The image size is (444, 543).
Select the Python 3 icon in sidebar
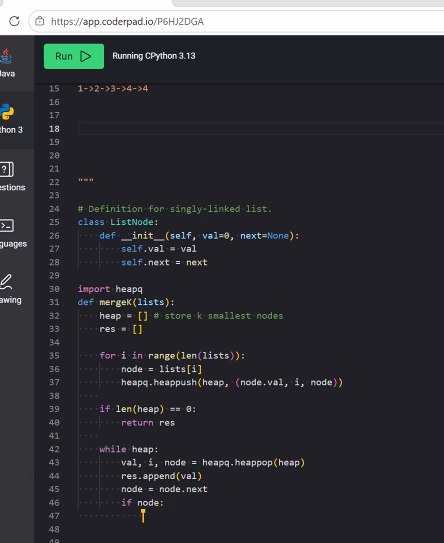[x=7, y=112]
